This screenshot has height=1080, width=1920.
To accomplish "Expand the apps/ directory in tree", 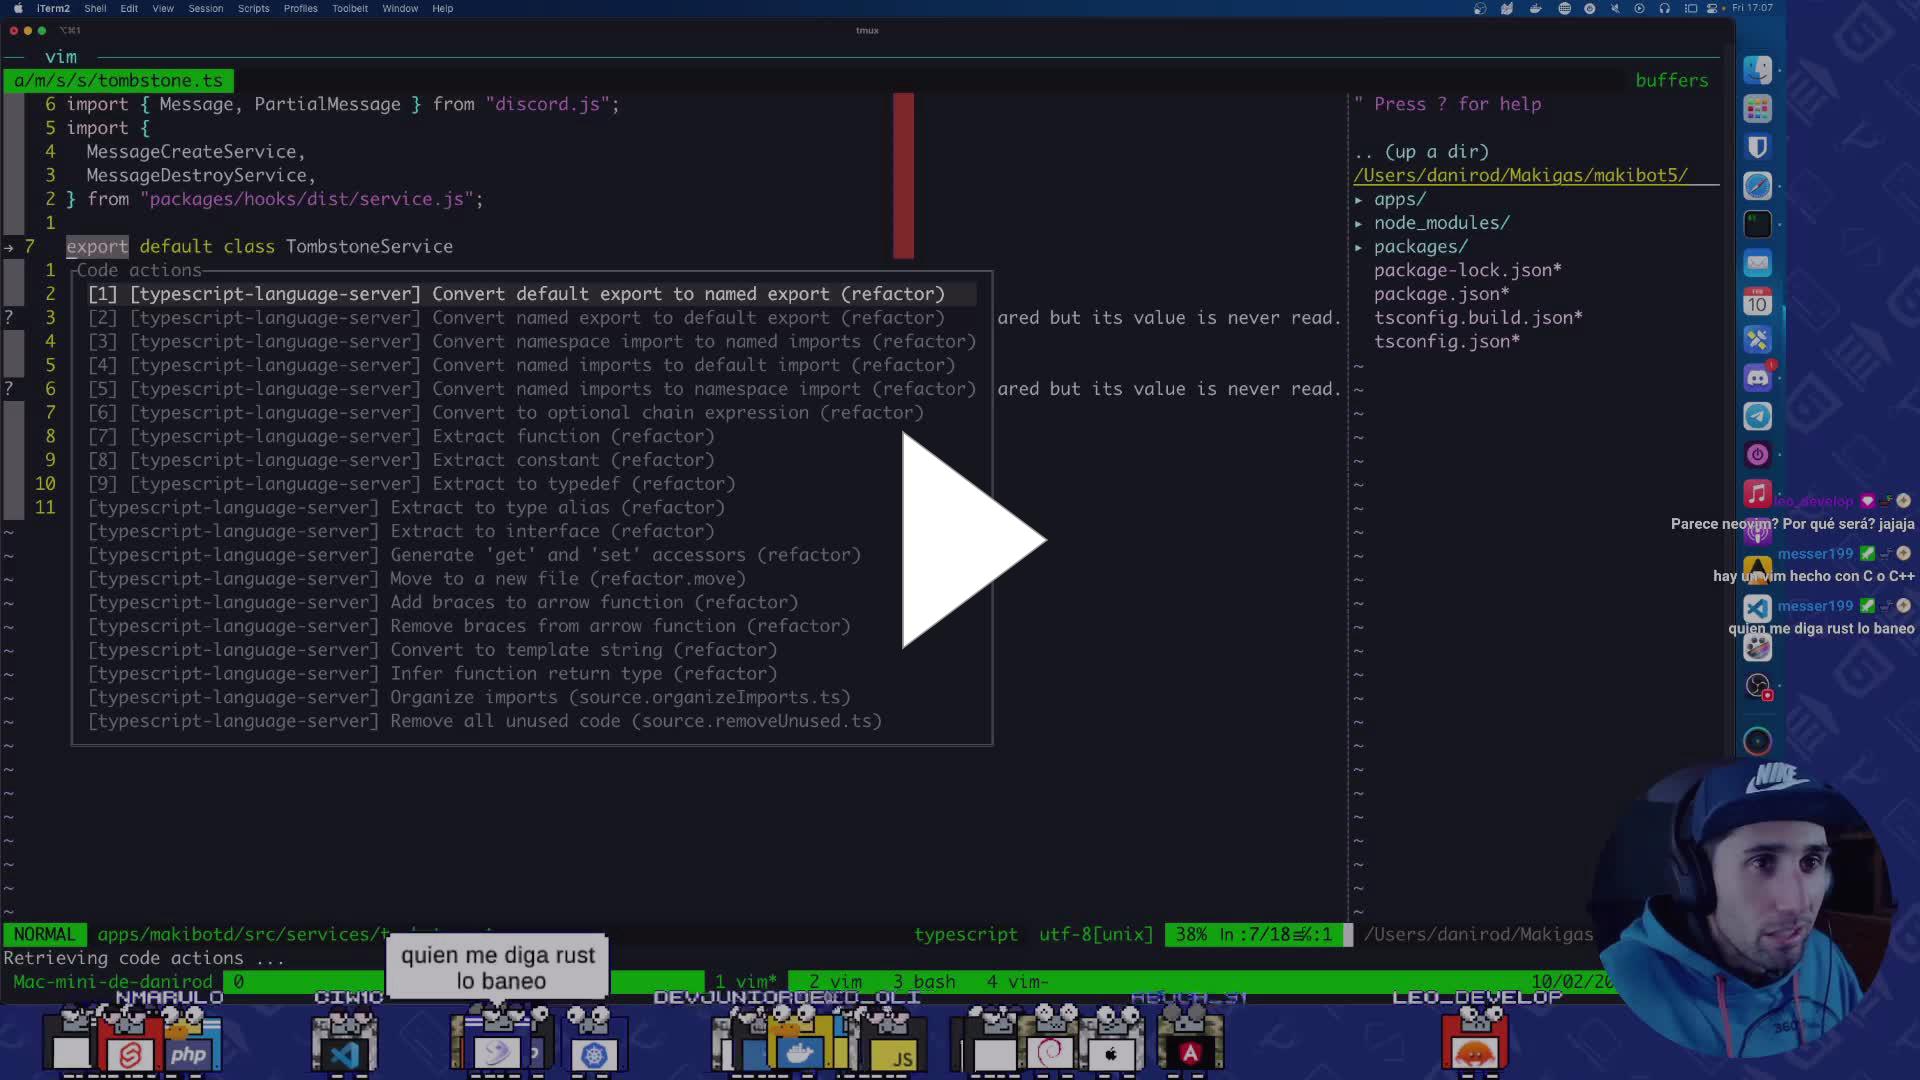I will pos(1399,199).
